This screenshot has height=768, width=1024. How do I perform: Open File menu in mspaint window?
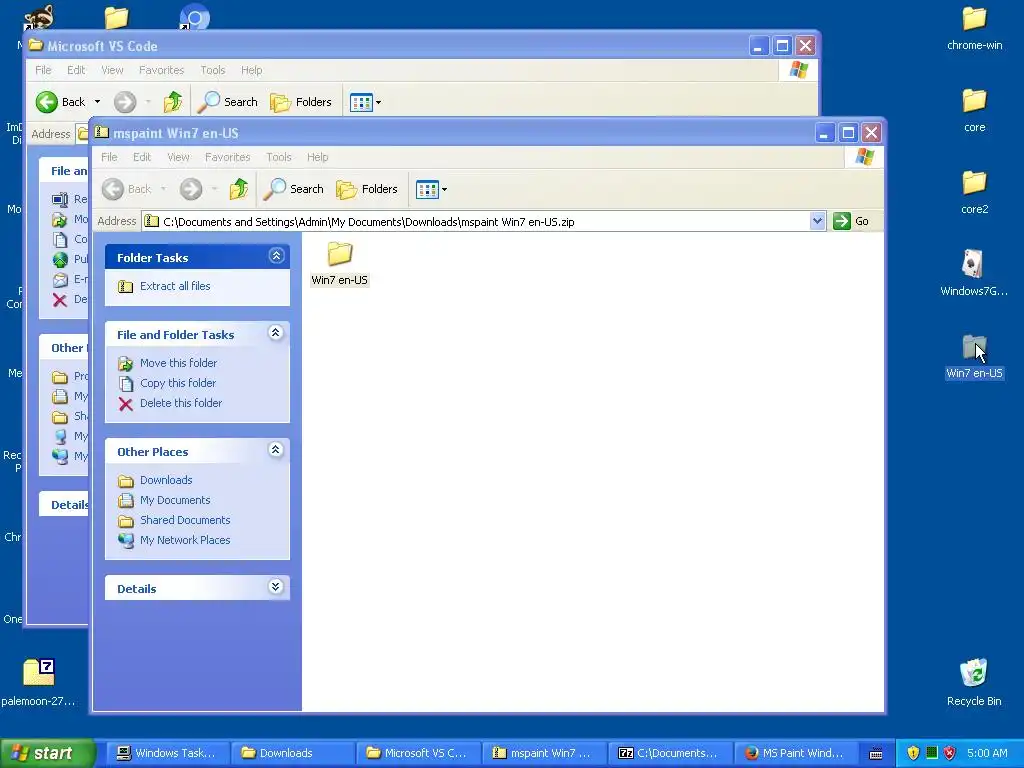109,157
